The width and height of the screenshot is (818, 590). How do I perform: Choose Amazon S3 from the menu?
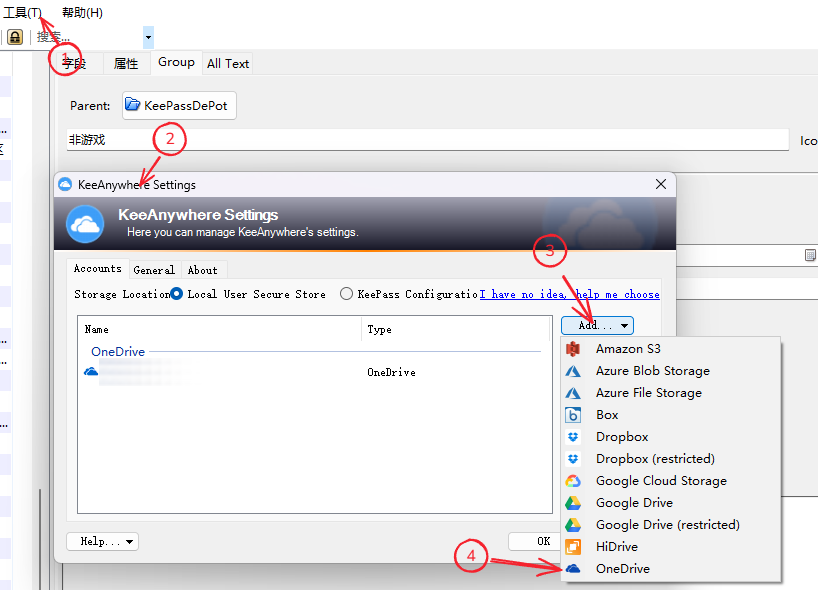click(671, 348)
